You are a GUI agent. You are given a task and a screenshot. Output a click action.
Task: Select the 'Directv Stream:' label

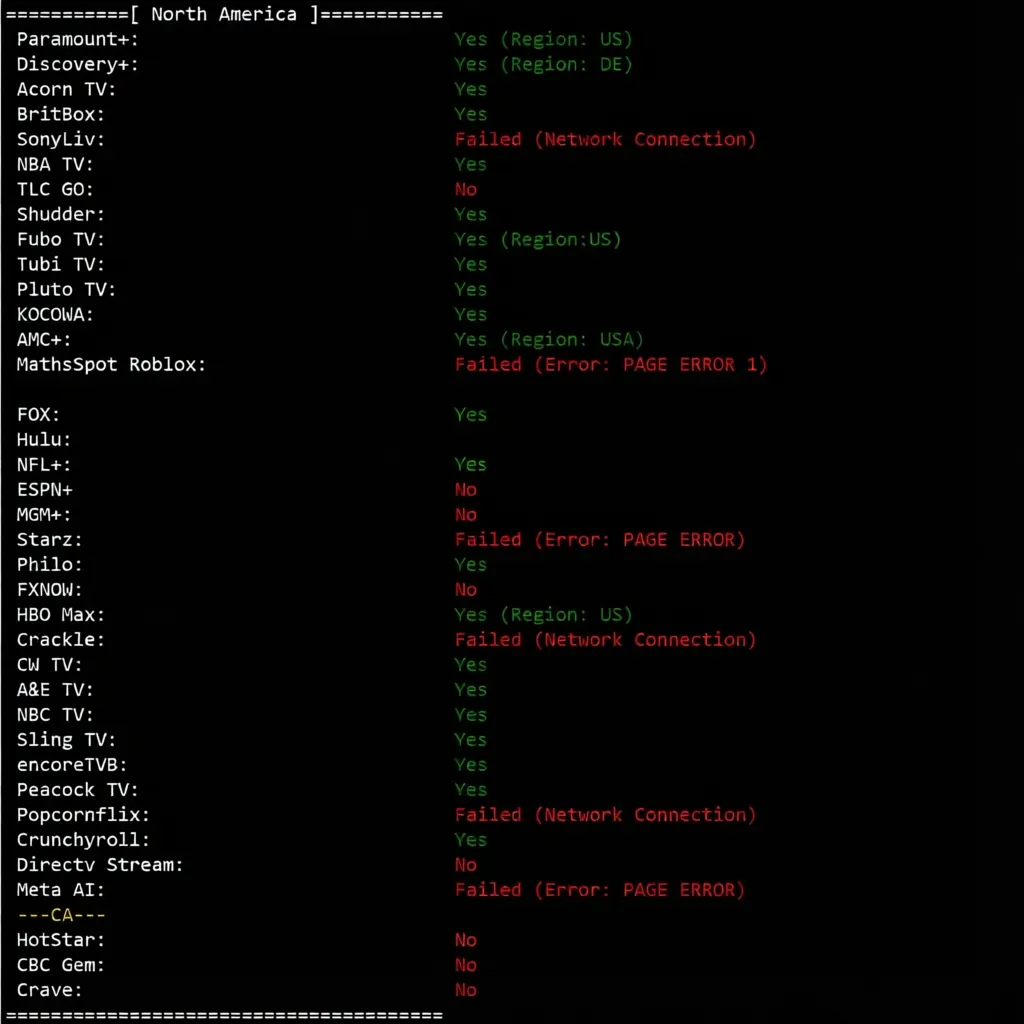(x=100, y=865)
